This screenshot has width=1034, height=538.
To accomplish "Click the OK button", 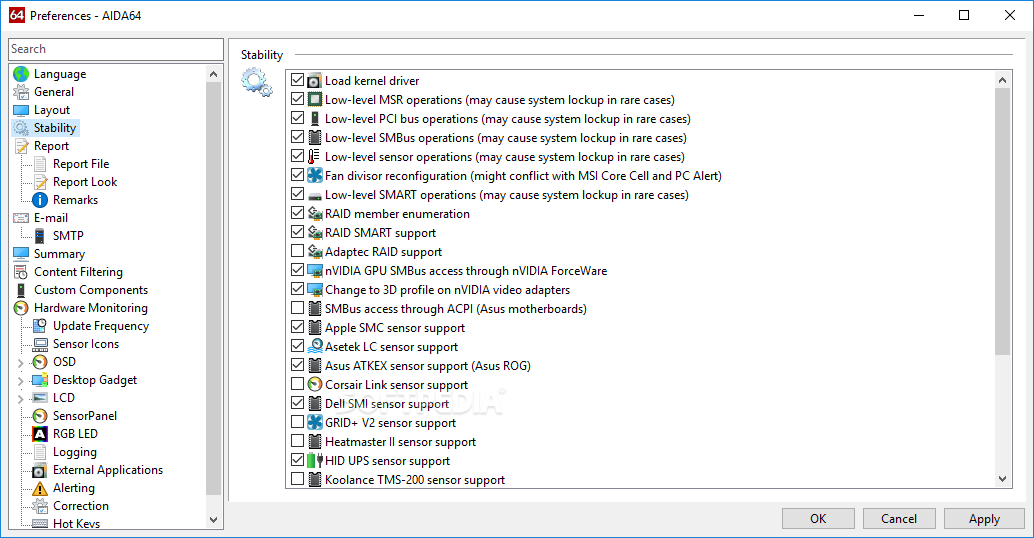I will click(818, 519).
